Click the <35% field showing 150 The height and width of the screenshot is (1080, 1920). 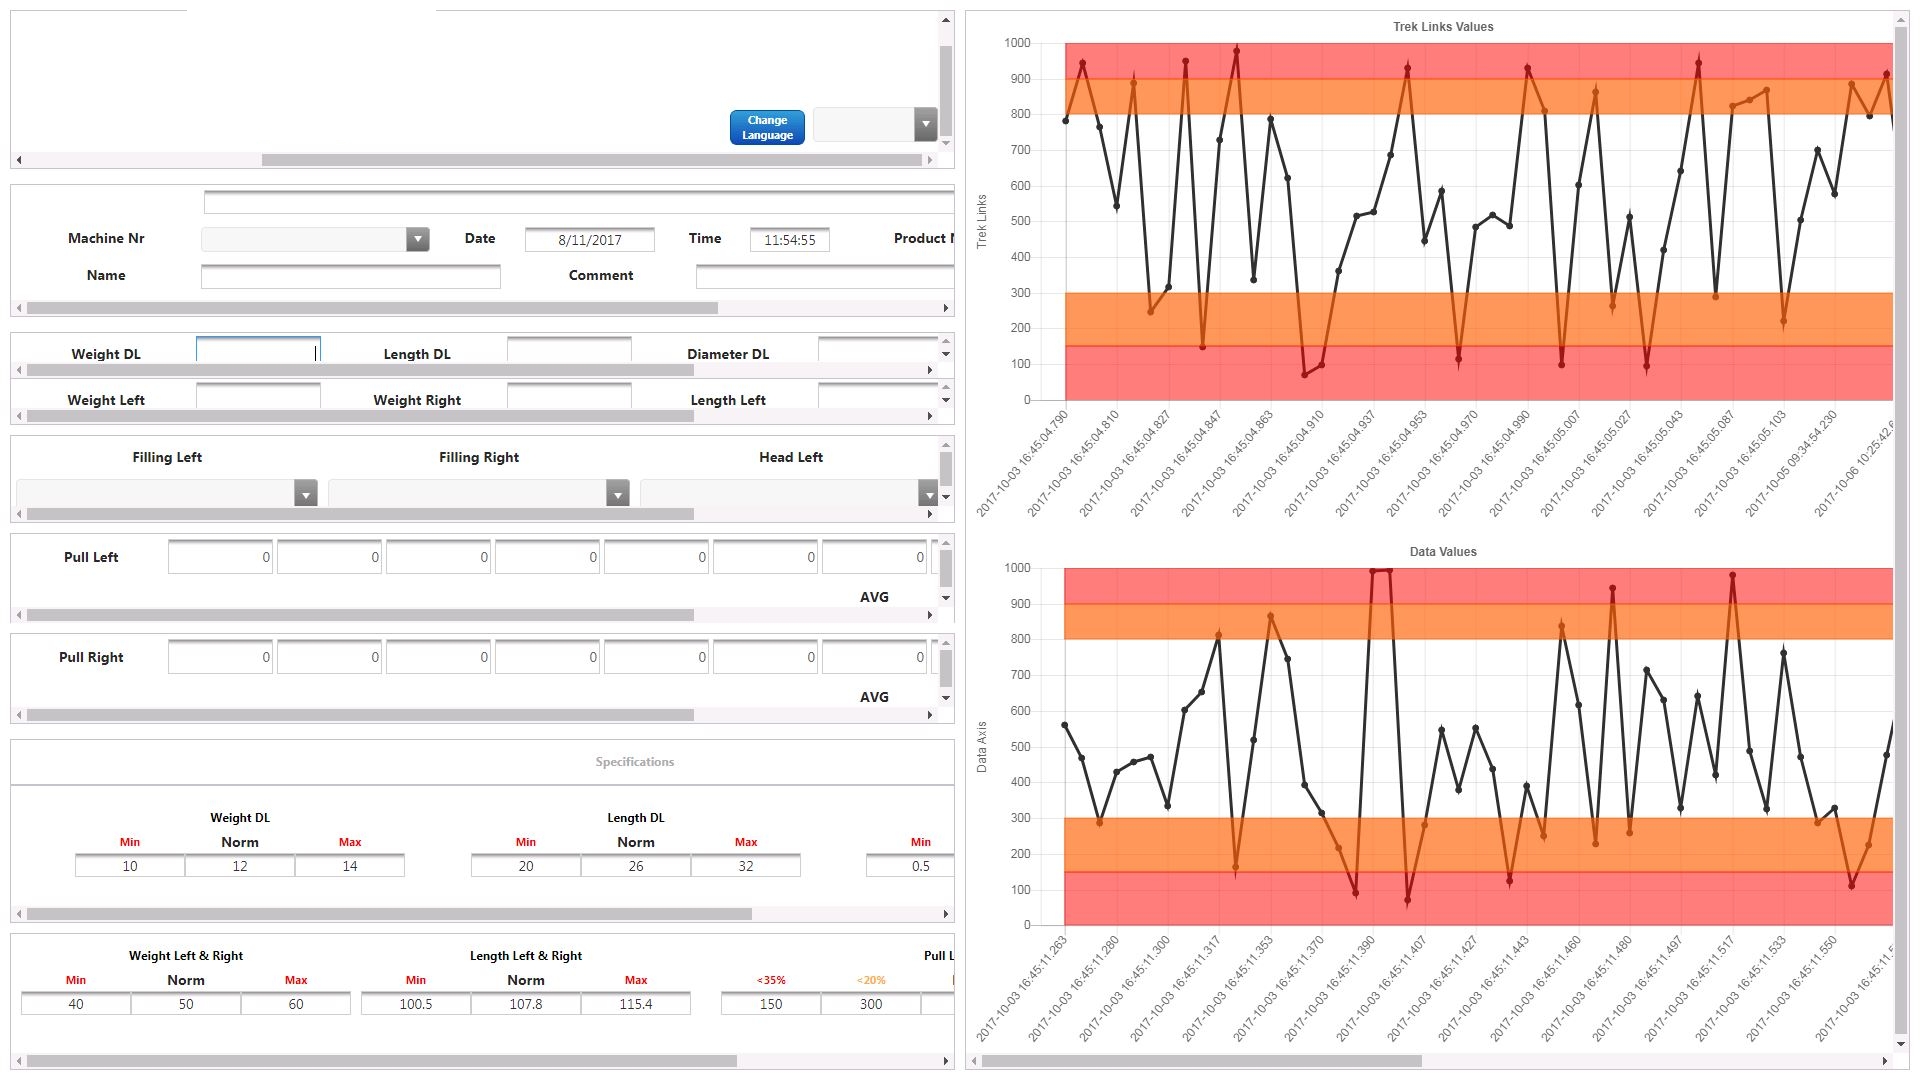pos(771,1004)
